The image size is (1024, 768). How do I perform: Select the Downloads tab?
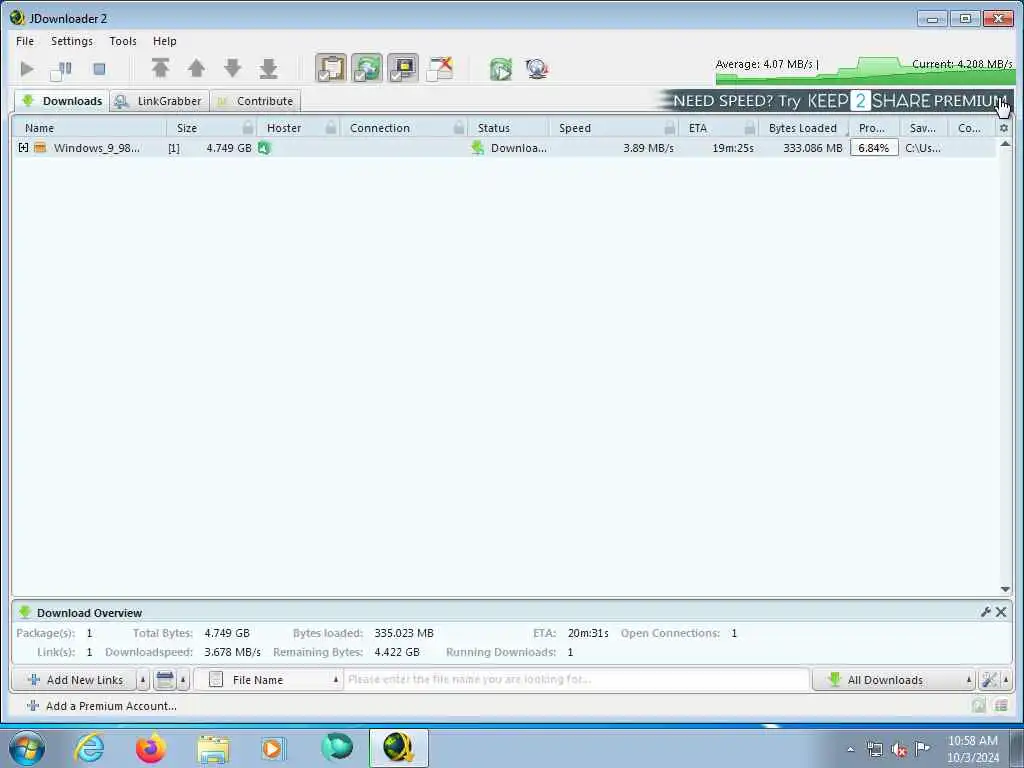(x=61, y=101)
